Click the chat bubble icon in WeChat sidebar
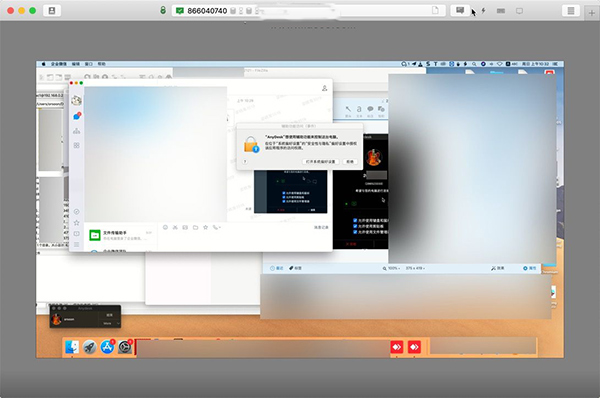 (77, 116)
